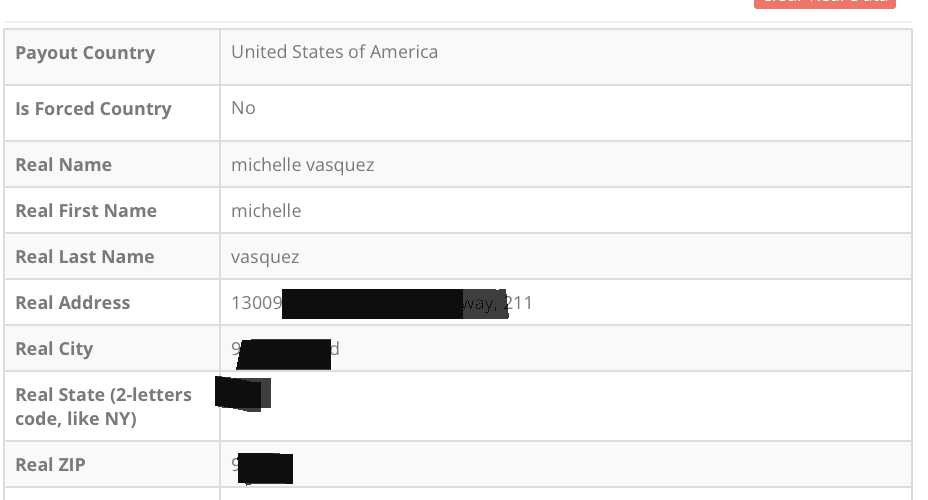Select the 'michelle vasquez' full name value
The width and height of the screenshot is (928, 500).
[302, 165]
